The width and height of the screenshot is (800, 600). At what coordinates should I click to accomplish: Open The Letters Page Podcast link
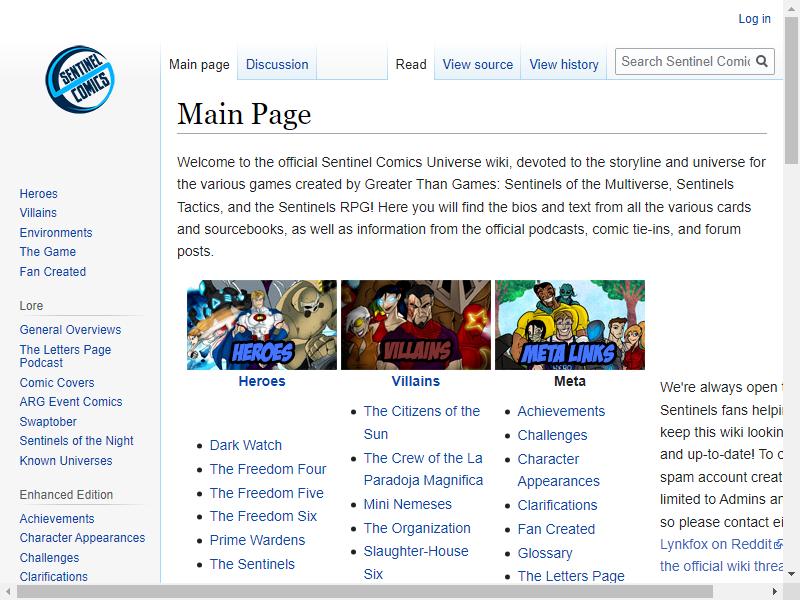(x=65, y=356)
